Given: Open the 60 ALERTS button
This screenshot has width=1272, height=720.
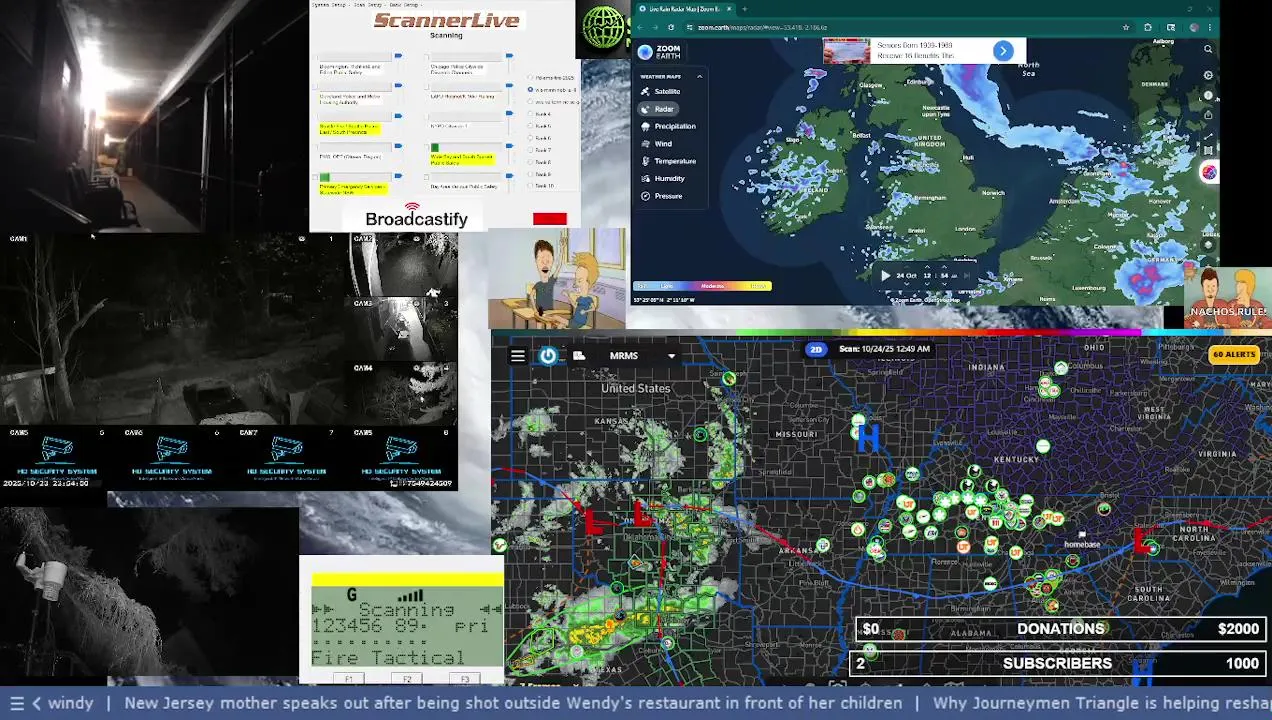Looking at the screenshot, I should pos(1234,354).
